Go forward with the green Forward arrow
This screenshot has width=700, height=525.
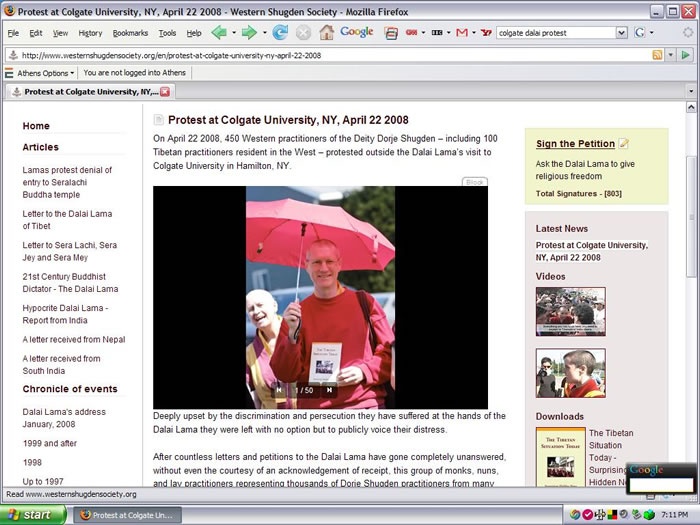249,33
